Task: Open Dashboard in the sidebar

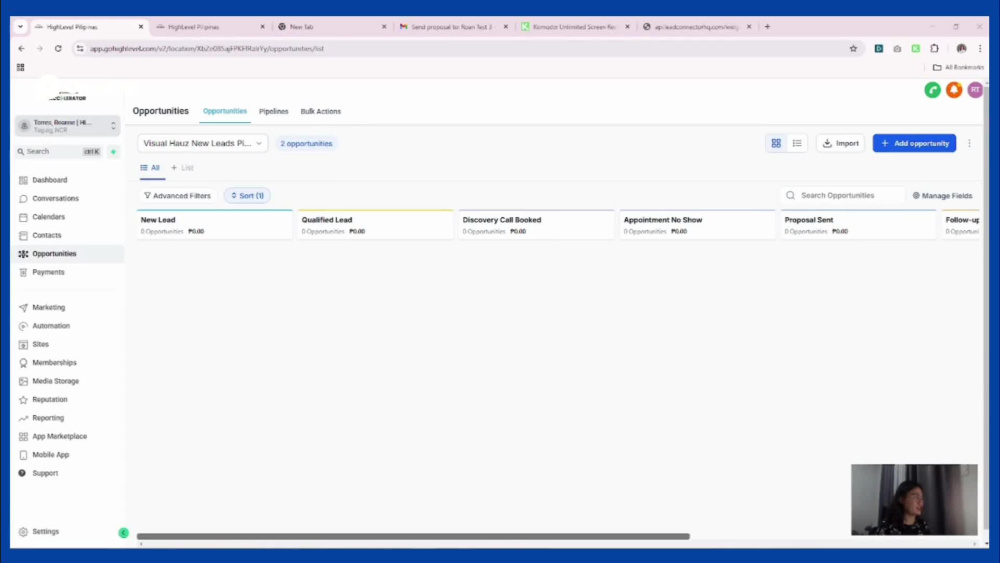Action: pos(49,180)
